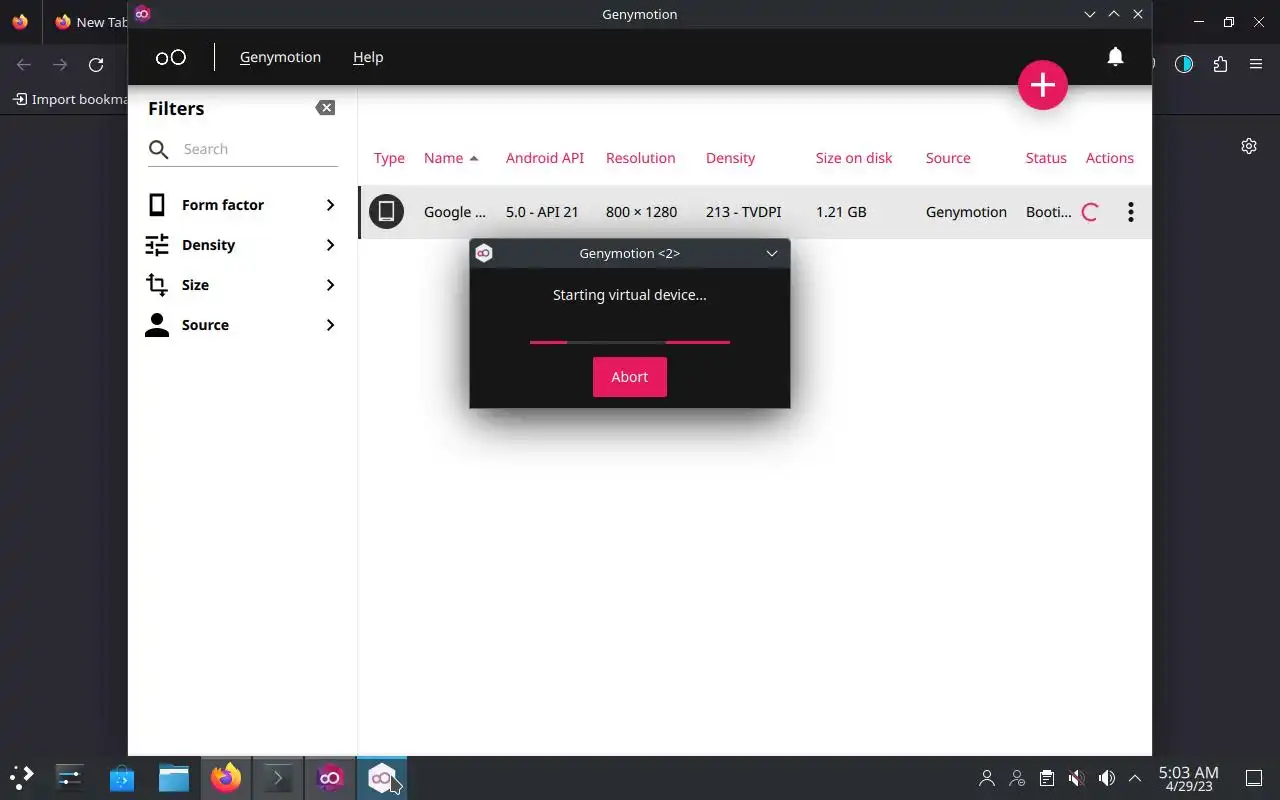
Task: Open the Genymotion menu
Action: pos(280,57)
